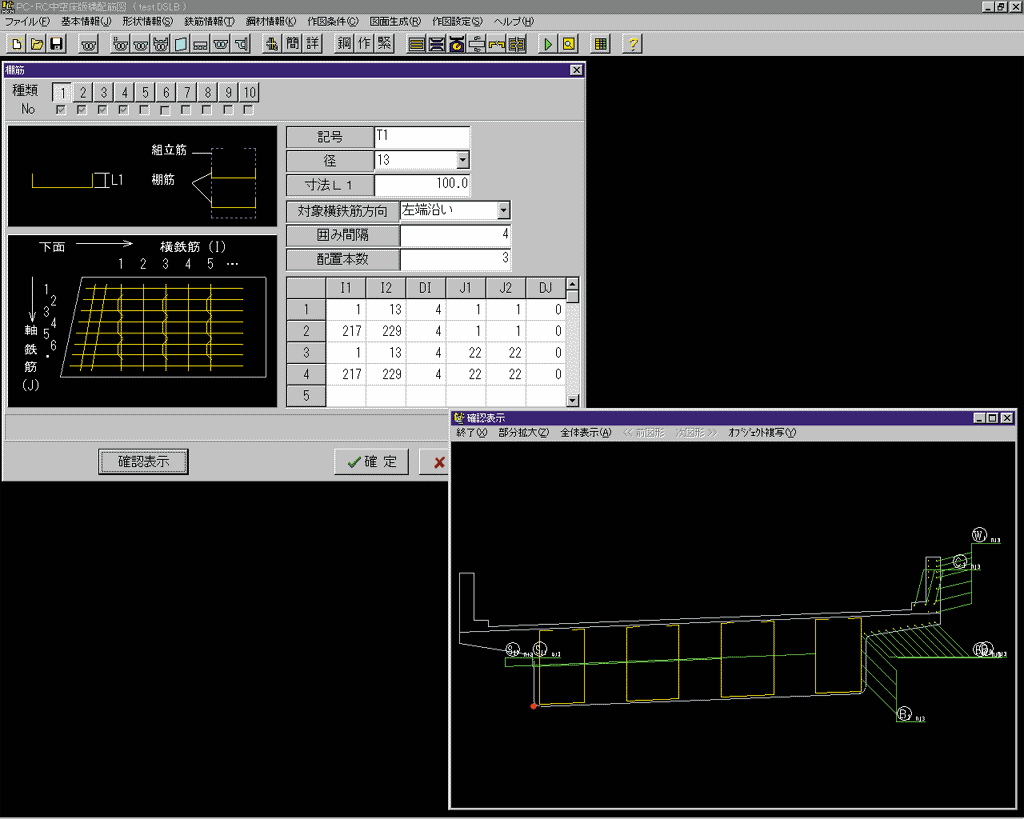Click the yellow magnifier preview icon
Image resolution: width=1024 pixels, height=819 pixels.
click(x=568, y=44)
